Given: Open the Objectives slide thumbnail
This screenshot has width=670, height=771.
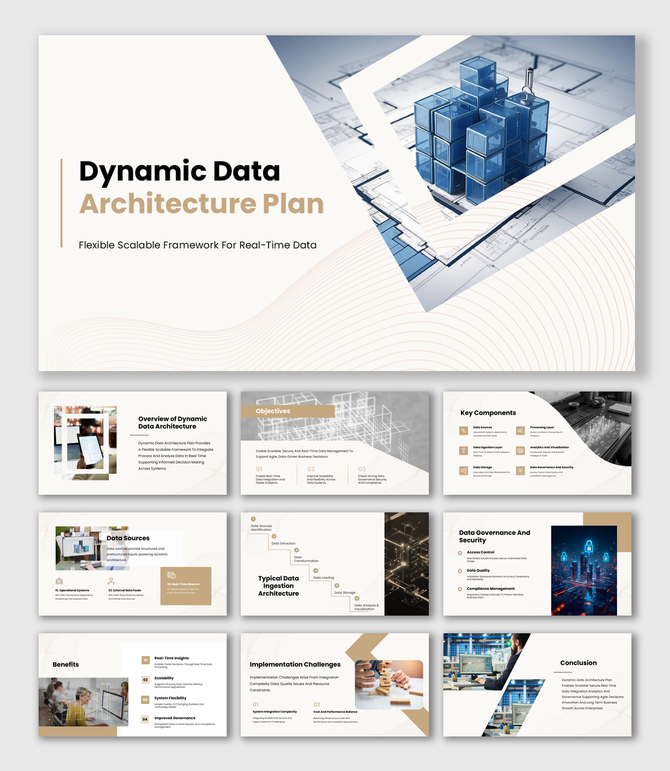Looking at the screenshot, I should 335,443.
